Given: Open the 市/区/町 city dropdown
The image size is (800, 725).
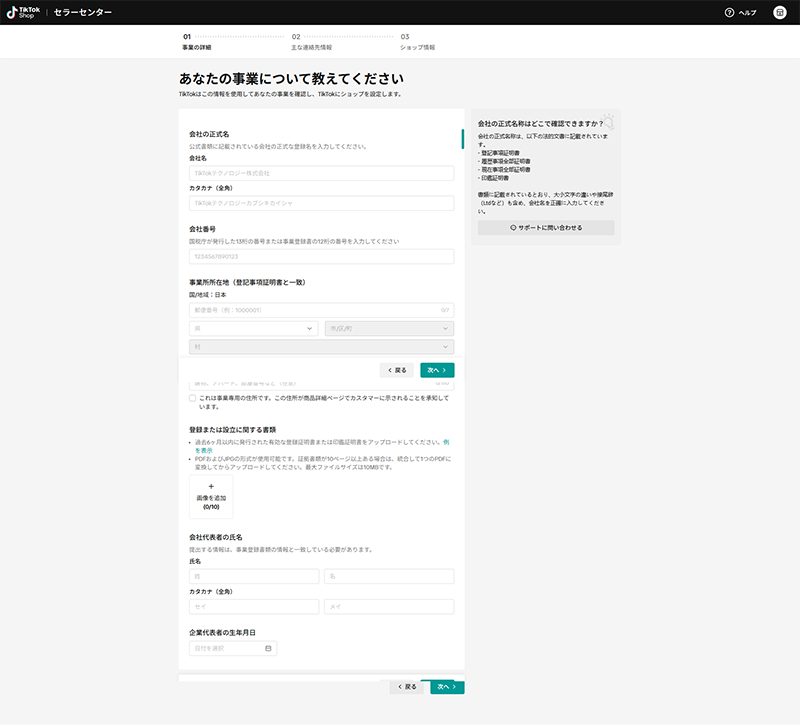Looking at the screenshot, I should (x=389, y=328).
